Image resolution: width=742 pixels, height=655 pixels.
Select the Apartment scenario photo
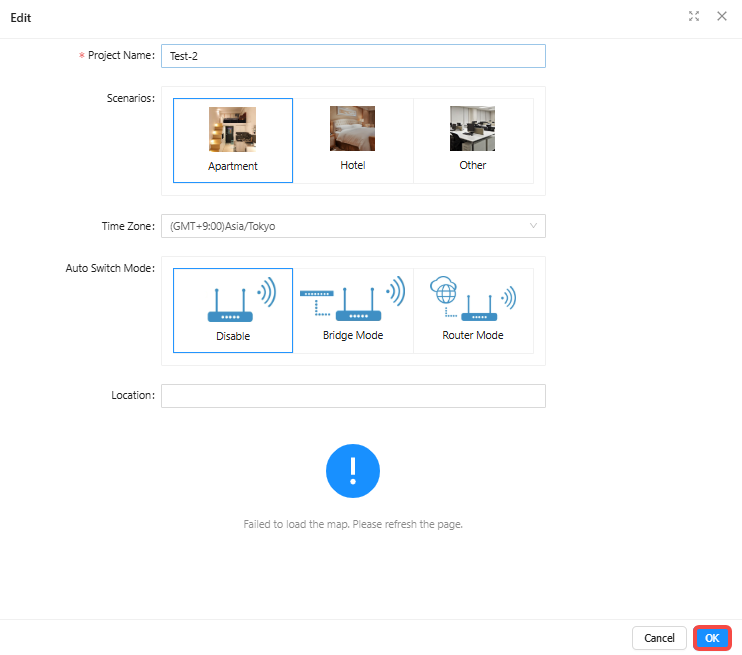pos(232,129)
